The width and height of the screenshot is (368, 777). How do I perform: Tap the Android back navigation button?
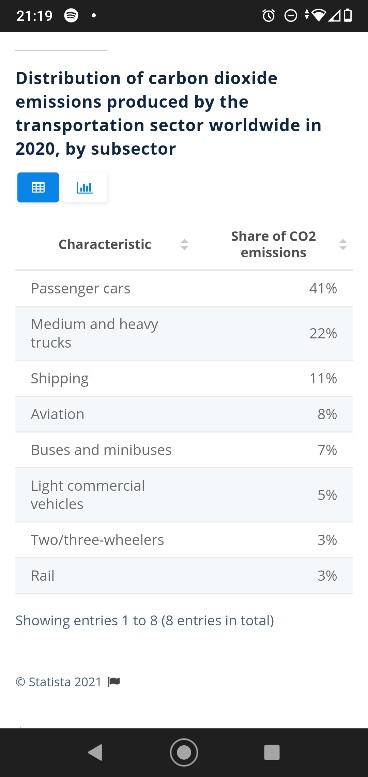click(95, 752)
